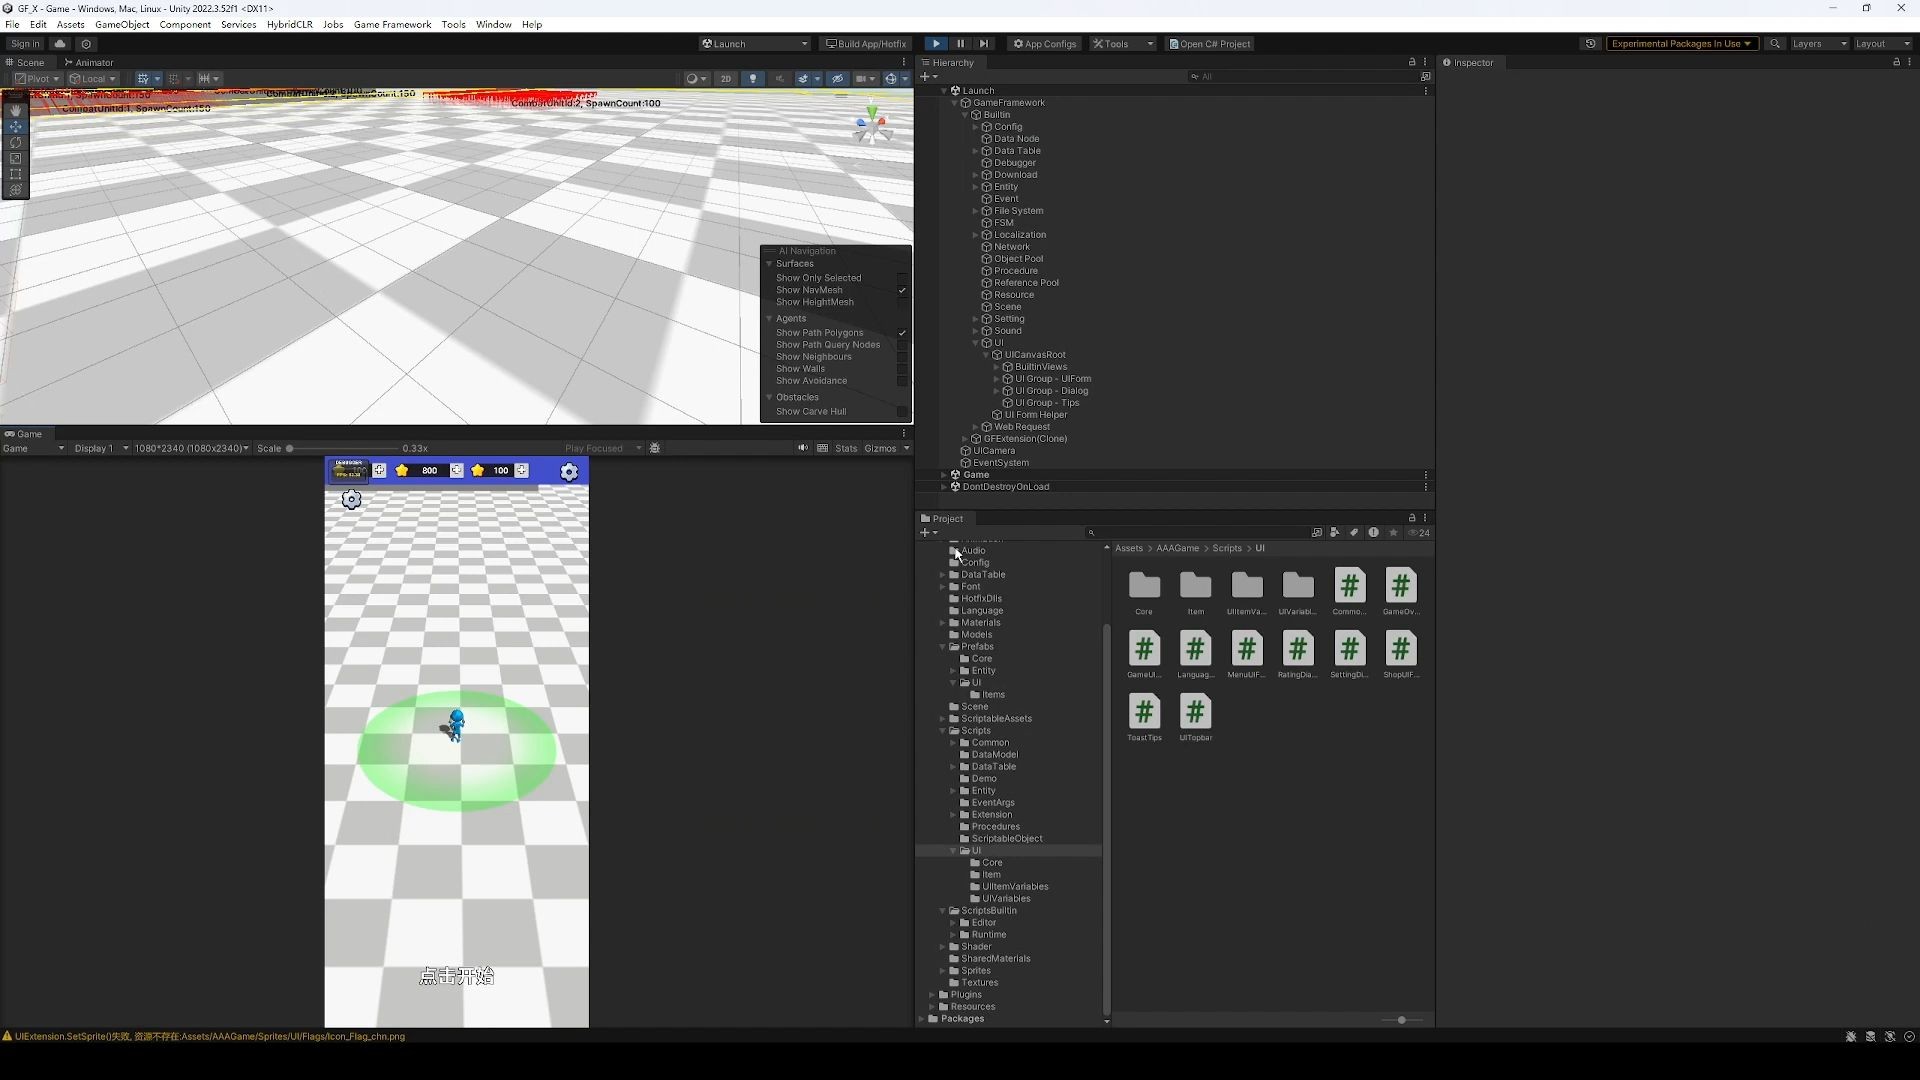Click the Play button in toolbar
The height and width of the screenshot is (1080, 1920).
point(936,44)
